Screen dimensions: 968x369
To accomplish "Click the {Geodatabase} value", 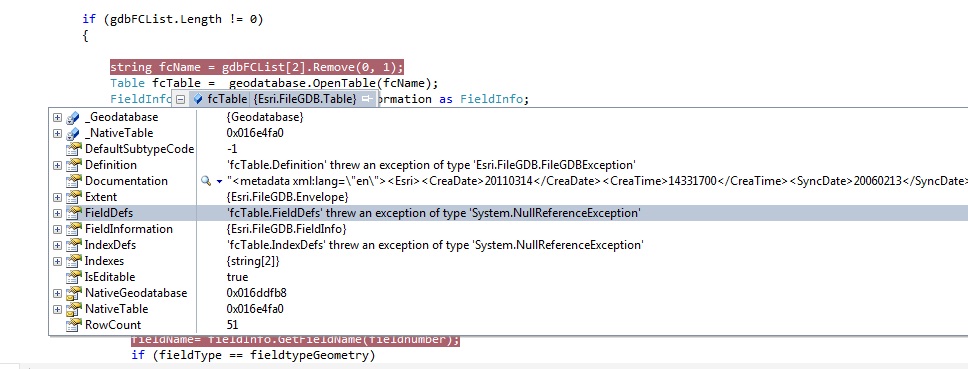I will (265, 117).
